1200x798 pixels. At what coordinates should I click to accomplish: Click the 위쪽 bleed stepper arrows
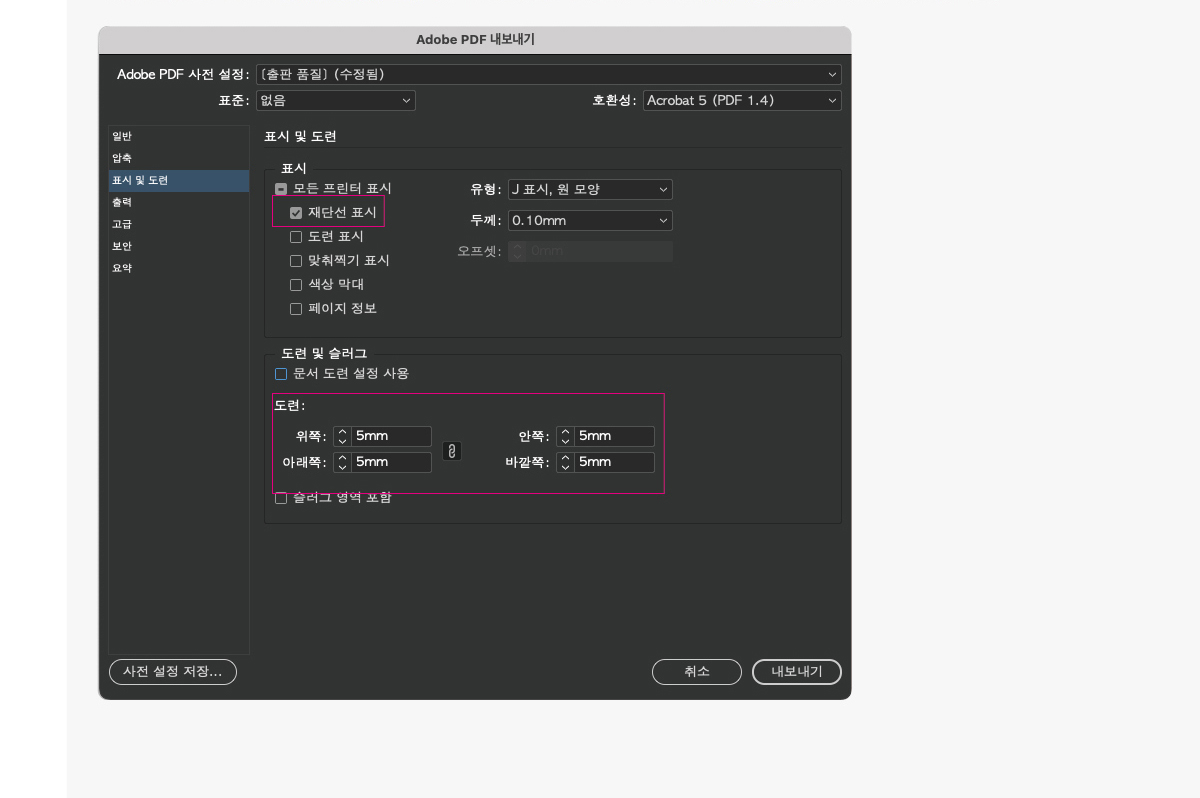tap(342, 436)
